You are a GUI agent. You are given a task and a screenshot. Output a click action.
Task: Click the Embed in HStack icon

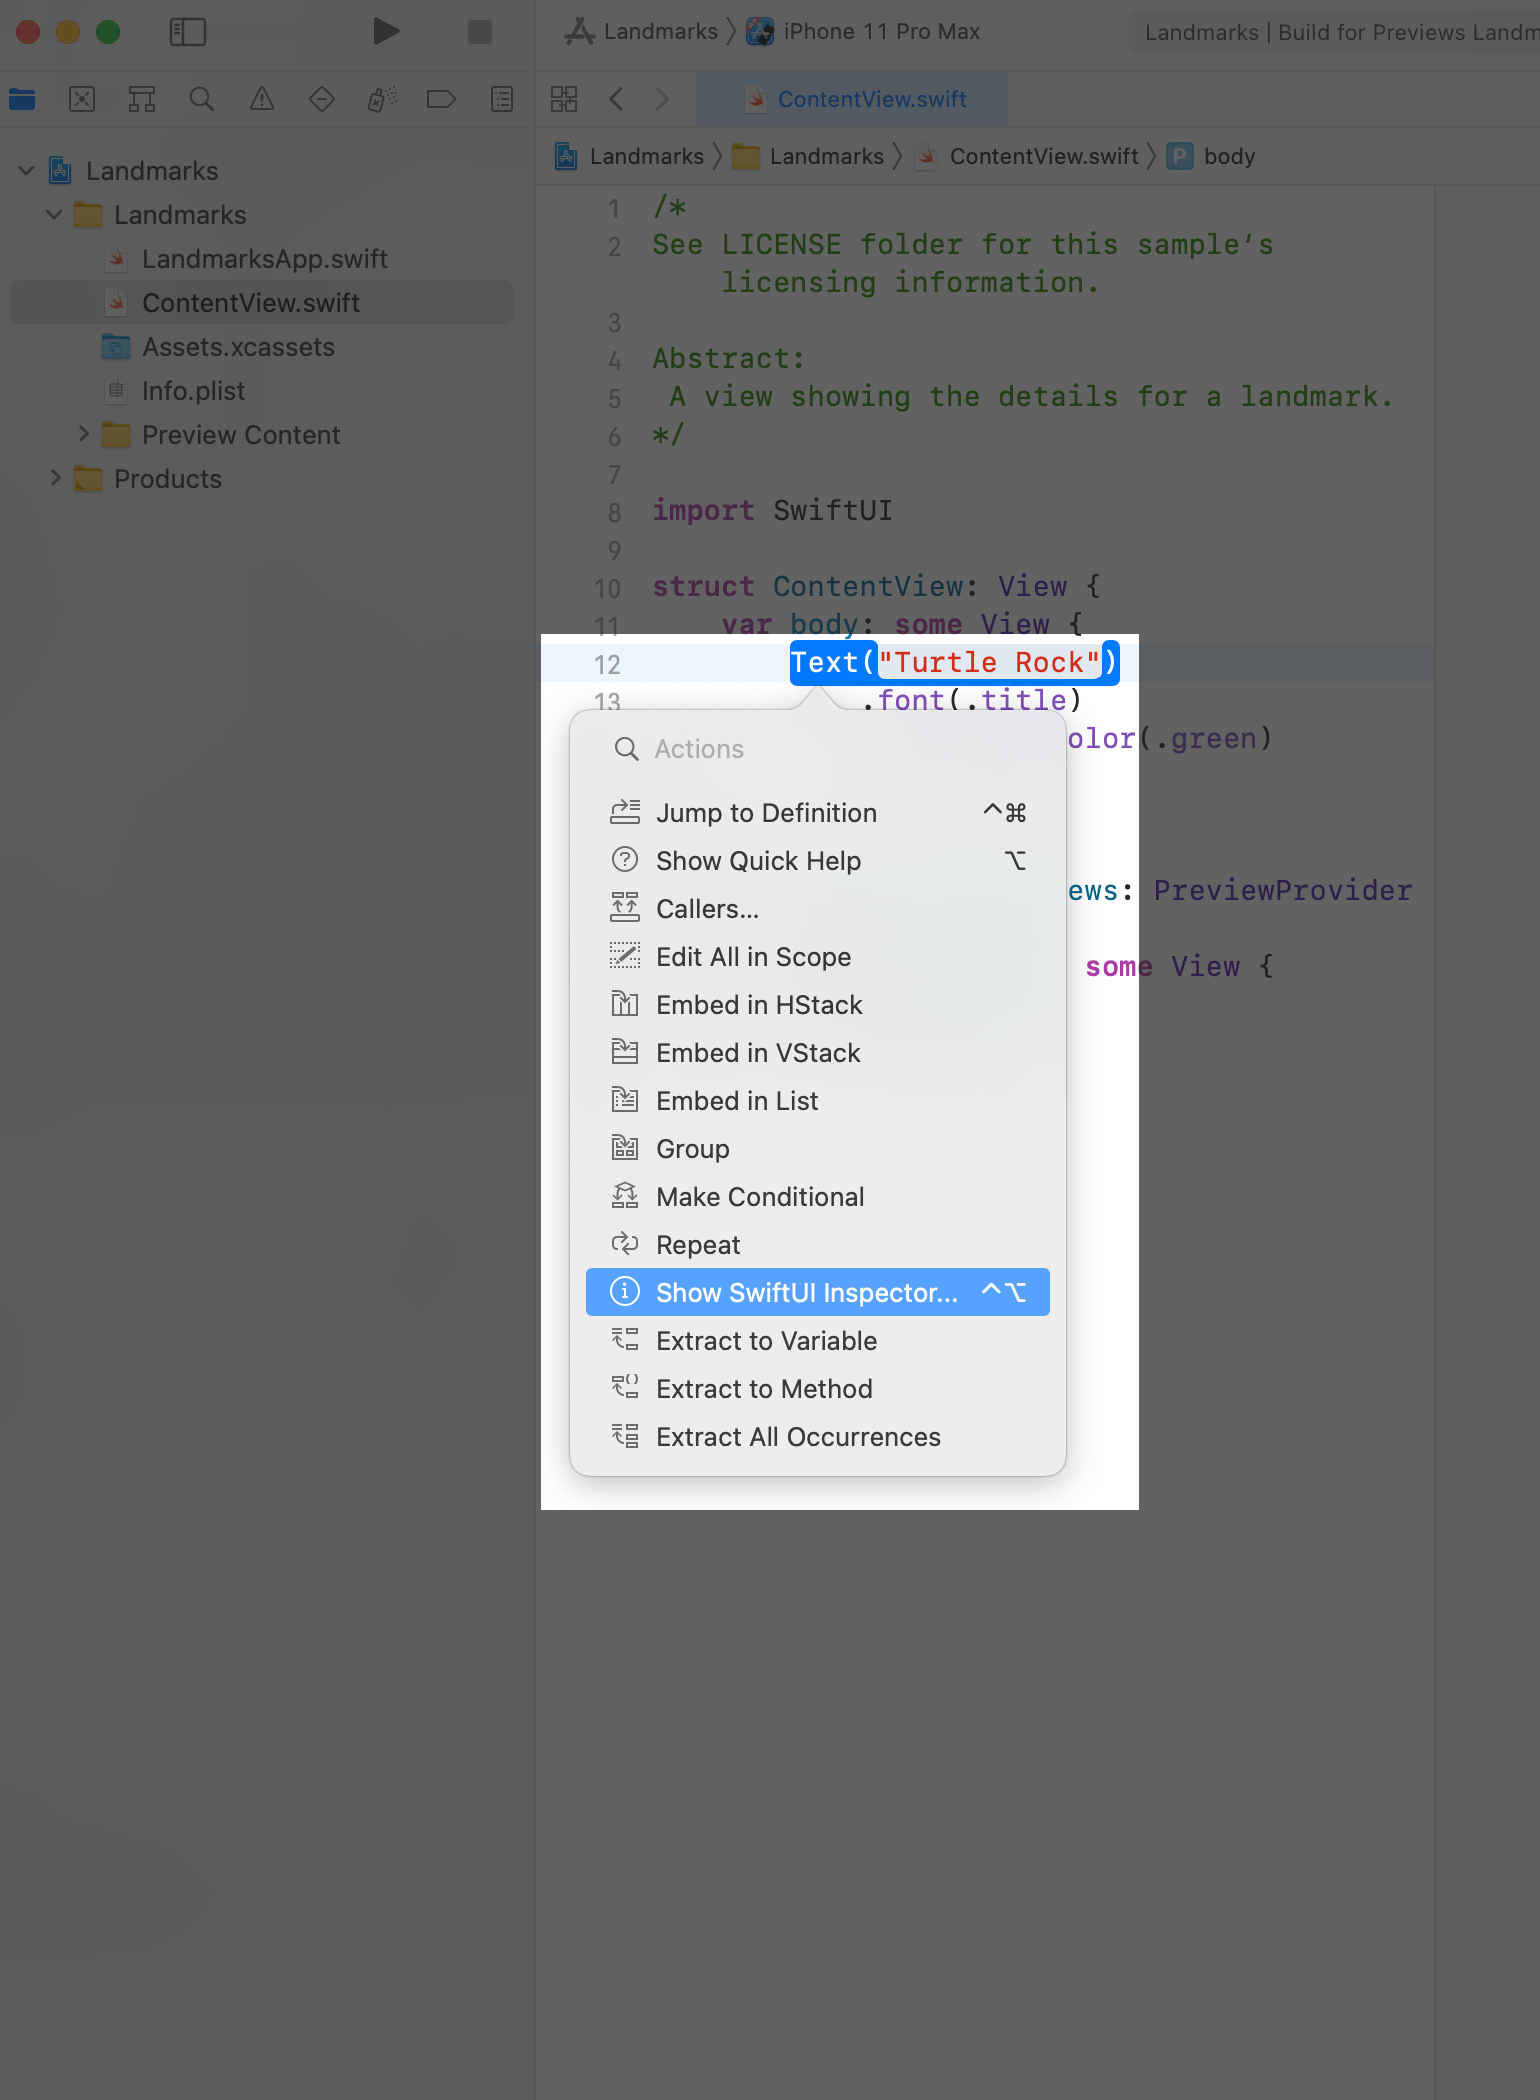[x=625, y=1004]
